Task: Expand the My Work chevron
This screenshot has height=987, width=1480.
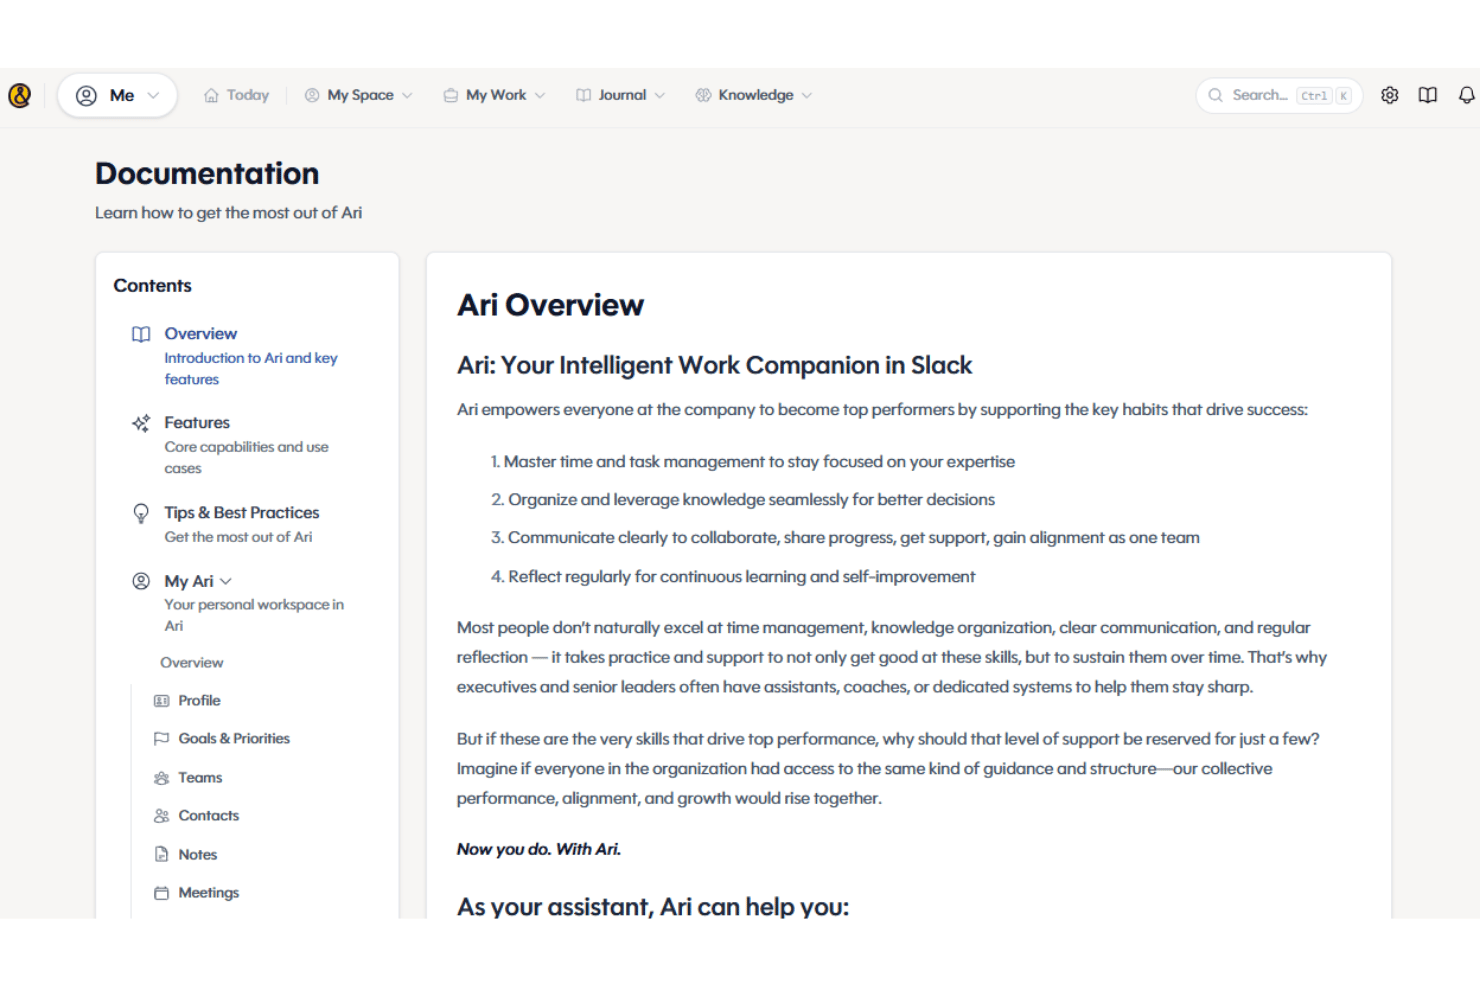Action: tap(540, 96)
